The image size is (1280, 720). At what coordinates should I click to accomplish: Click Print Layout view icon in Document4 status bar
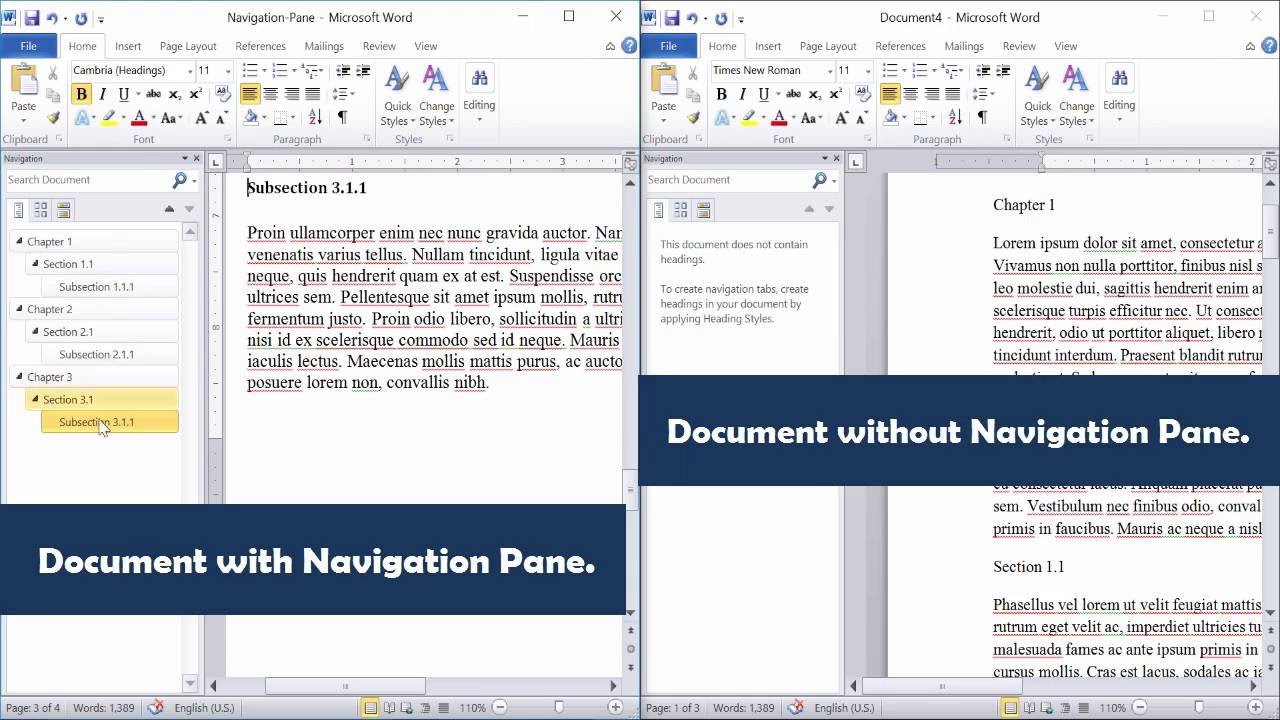pos(1011,707)
